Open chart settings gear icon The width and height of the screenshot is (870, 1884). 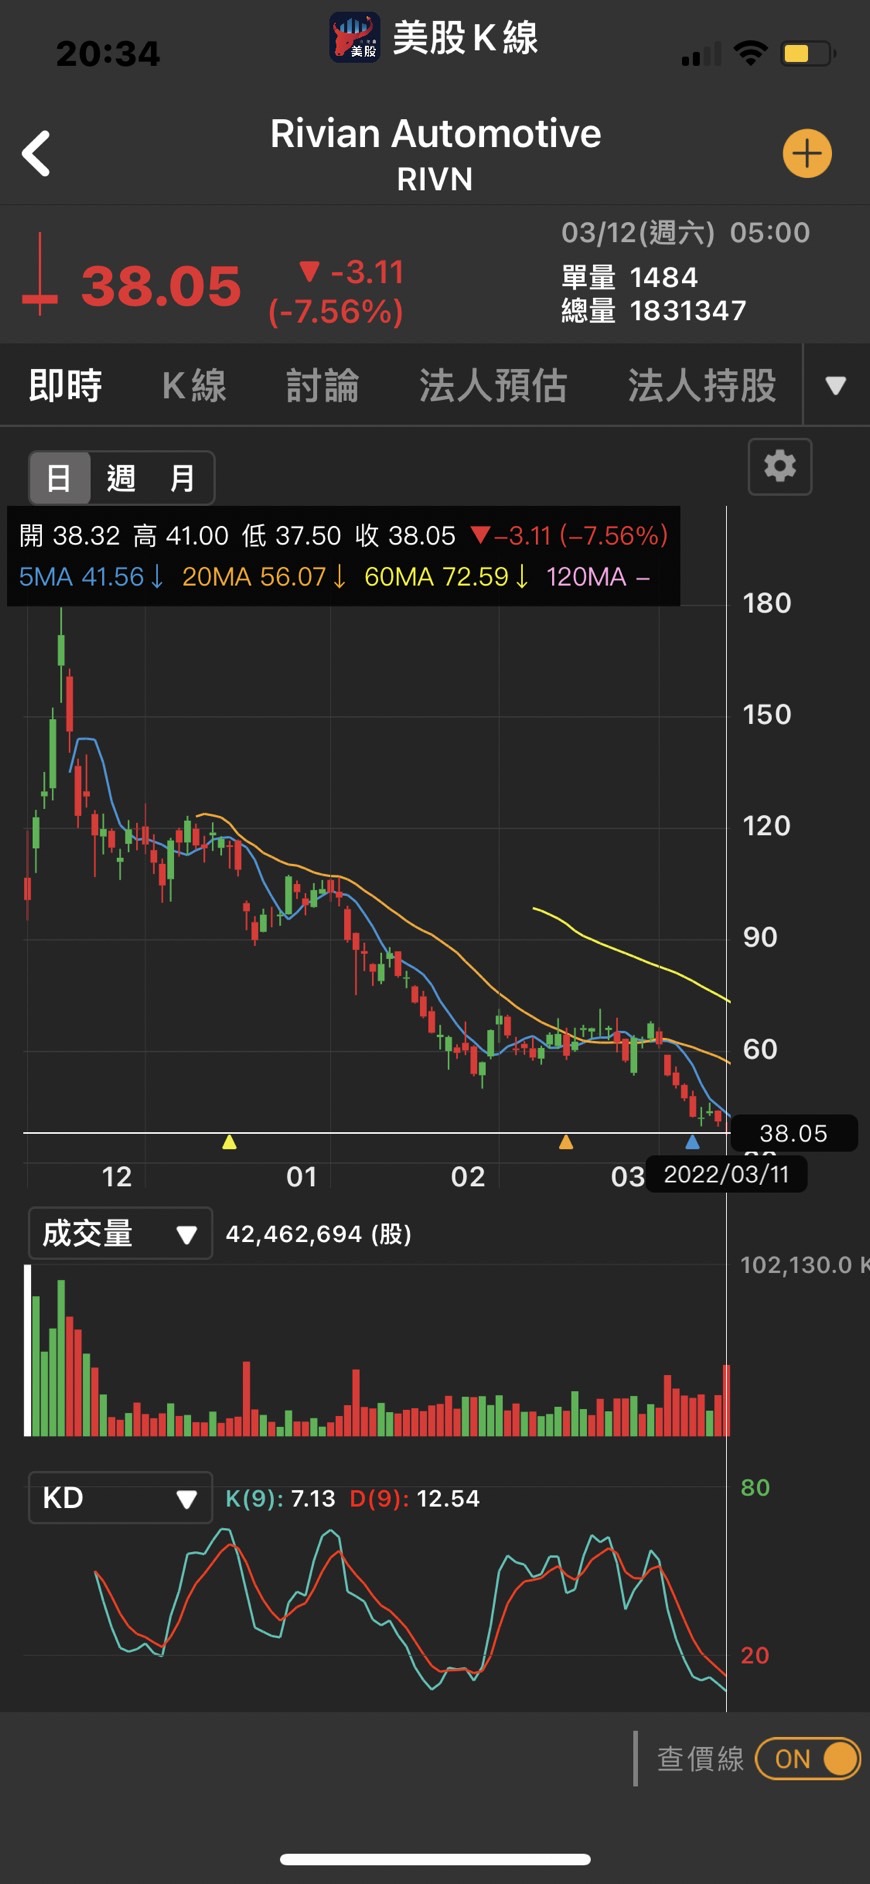[x=780, y=466]
